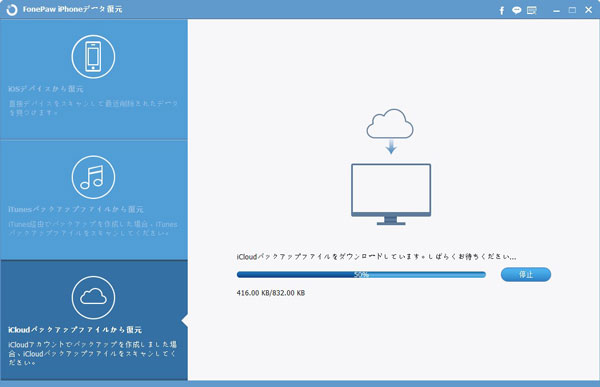Select the iCloud cloud icon in sidebar

point(93,297)
